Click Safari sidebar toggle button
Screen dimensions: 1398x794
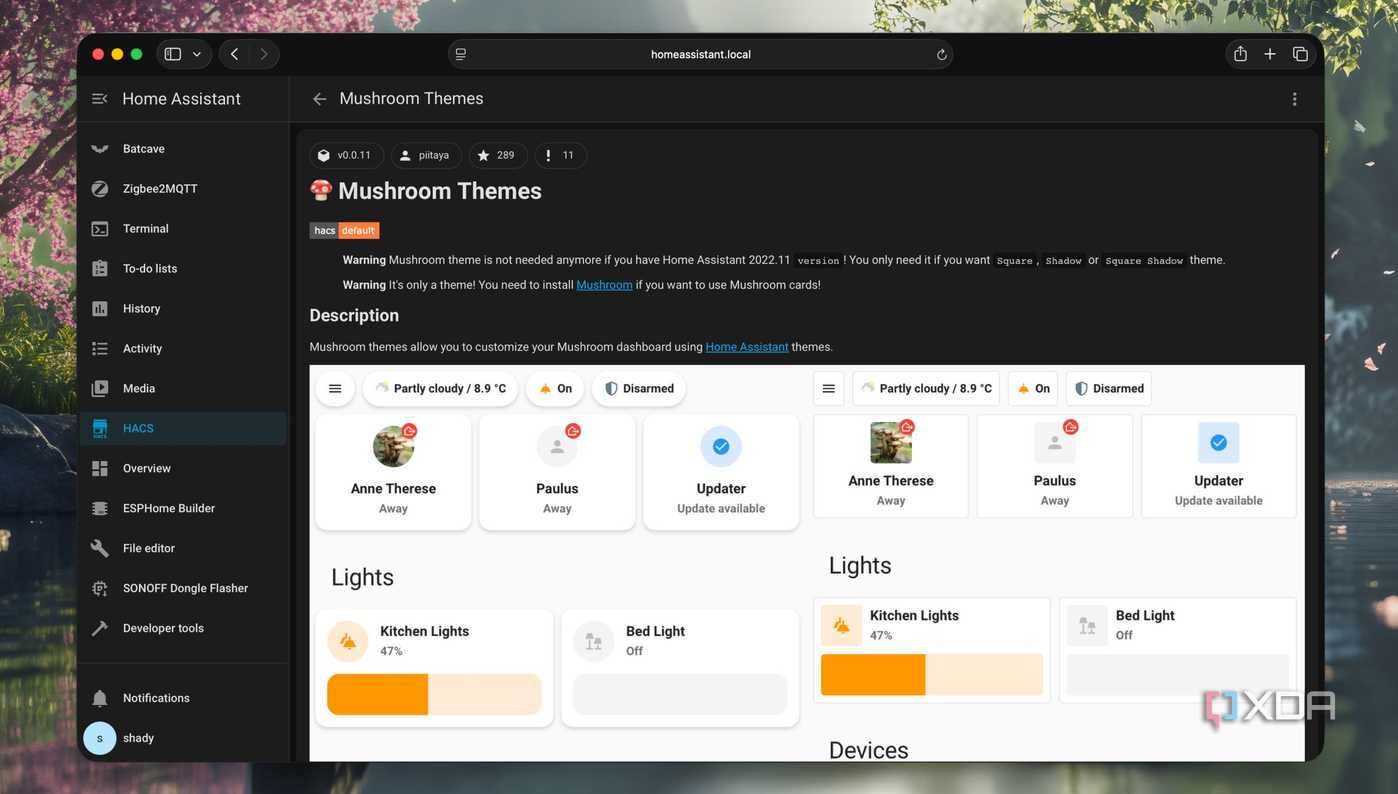point(173,54)
